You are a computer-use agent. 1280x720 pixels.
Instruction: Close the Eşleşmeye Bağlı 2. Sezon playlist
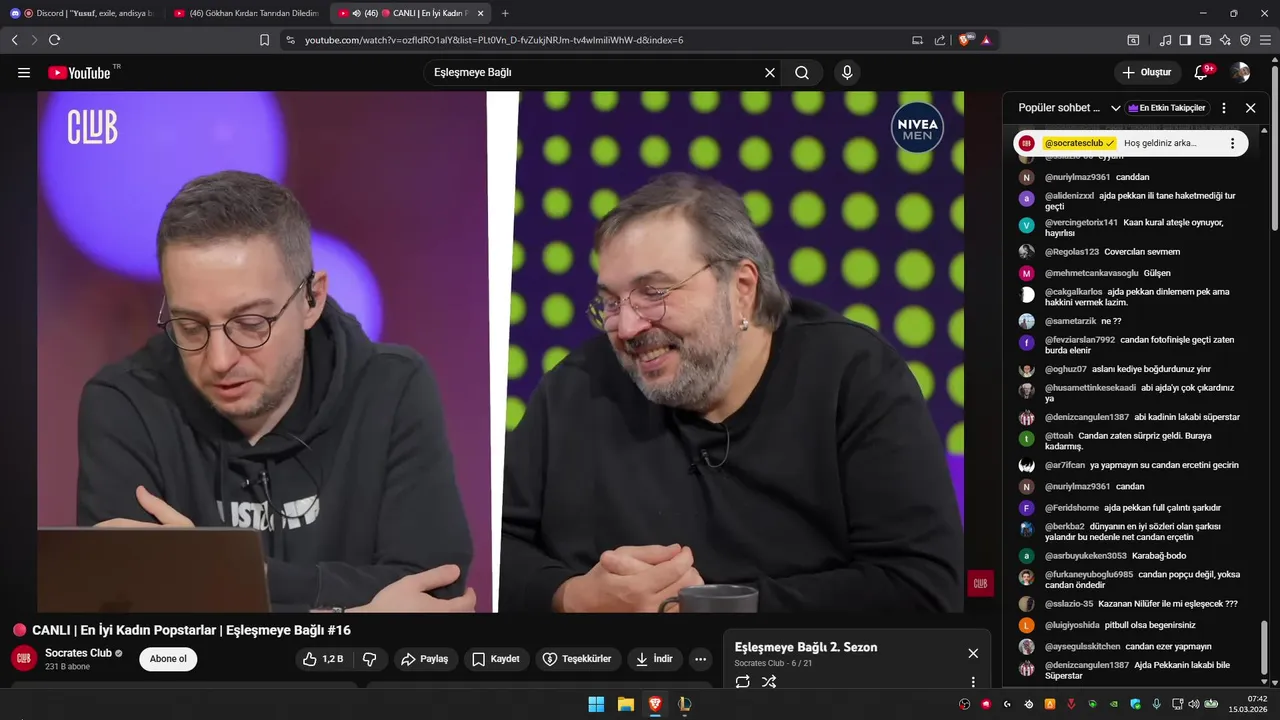[x=973, y=653]
